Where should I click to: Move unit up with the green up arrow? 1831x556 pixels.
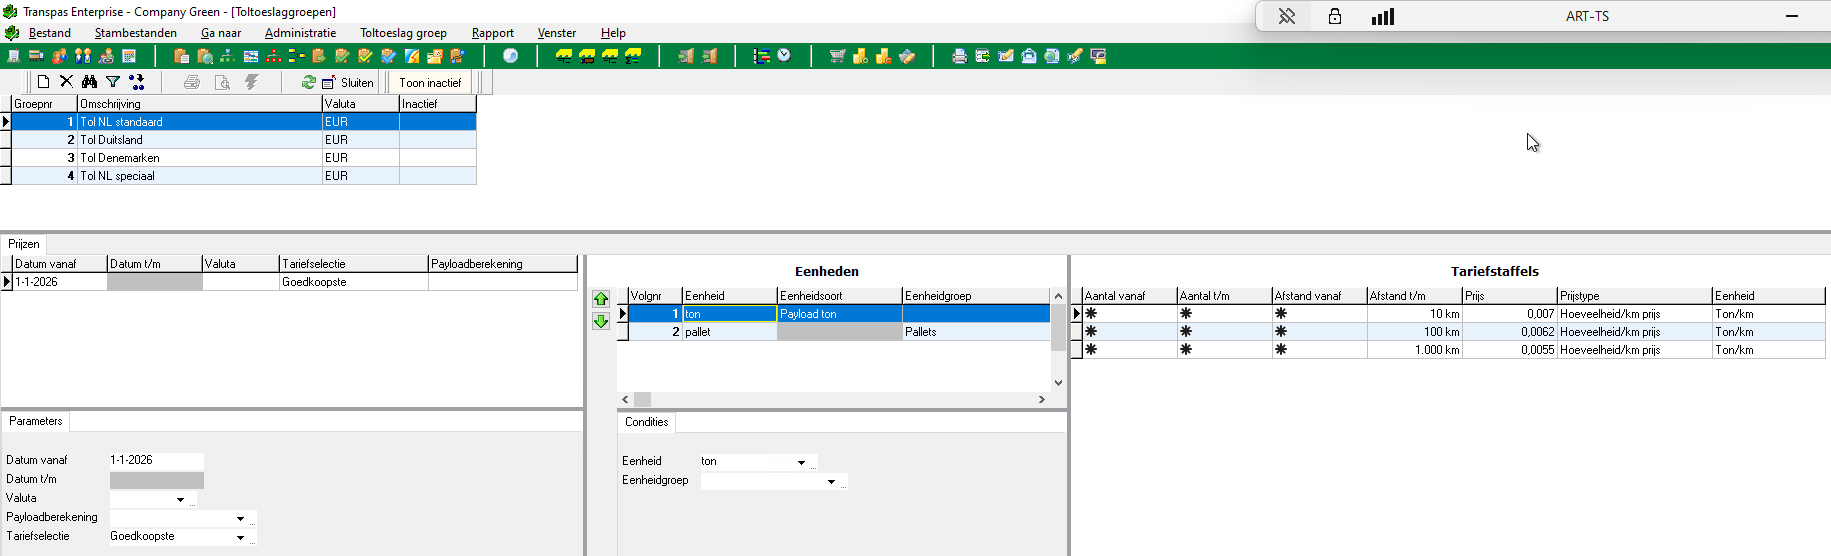[x=601, y=299]
